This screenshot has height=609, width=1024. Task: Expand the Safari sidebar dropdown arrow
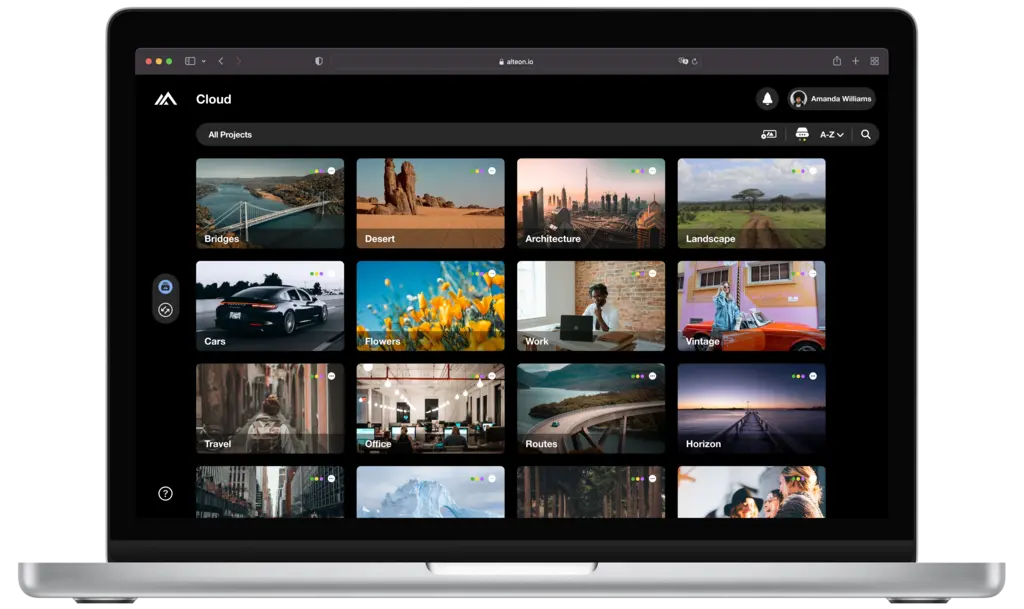pos(204,61)
